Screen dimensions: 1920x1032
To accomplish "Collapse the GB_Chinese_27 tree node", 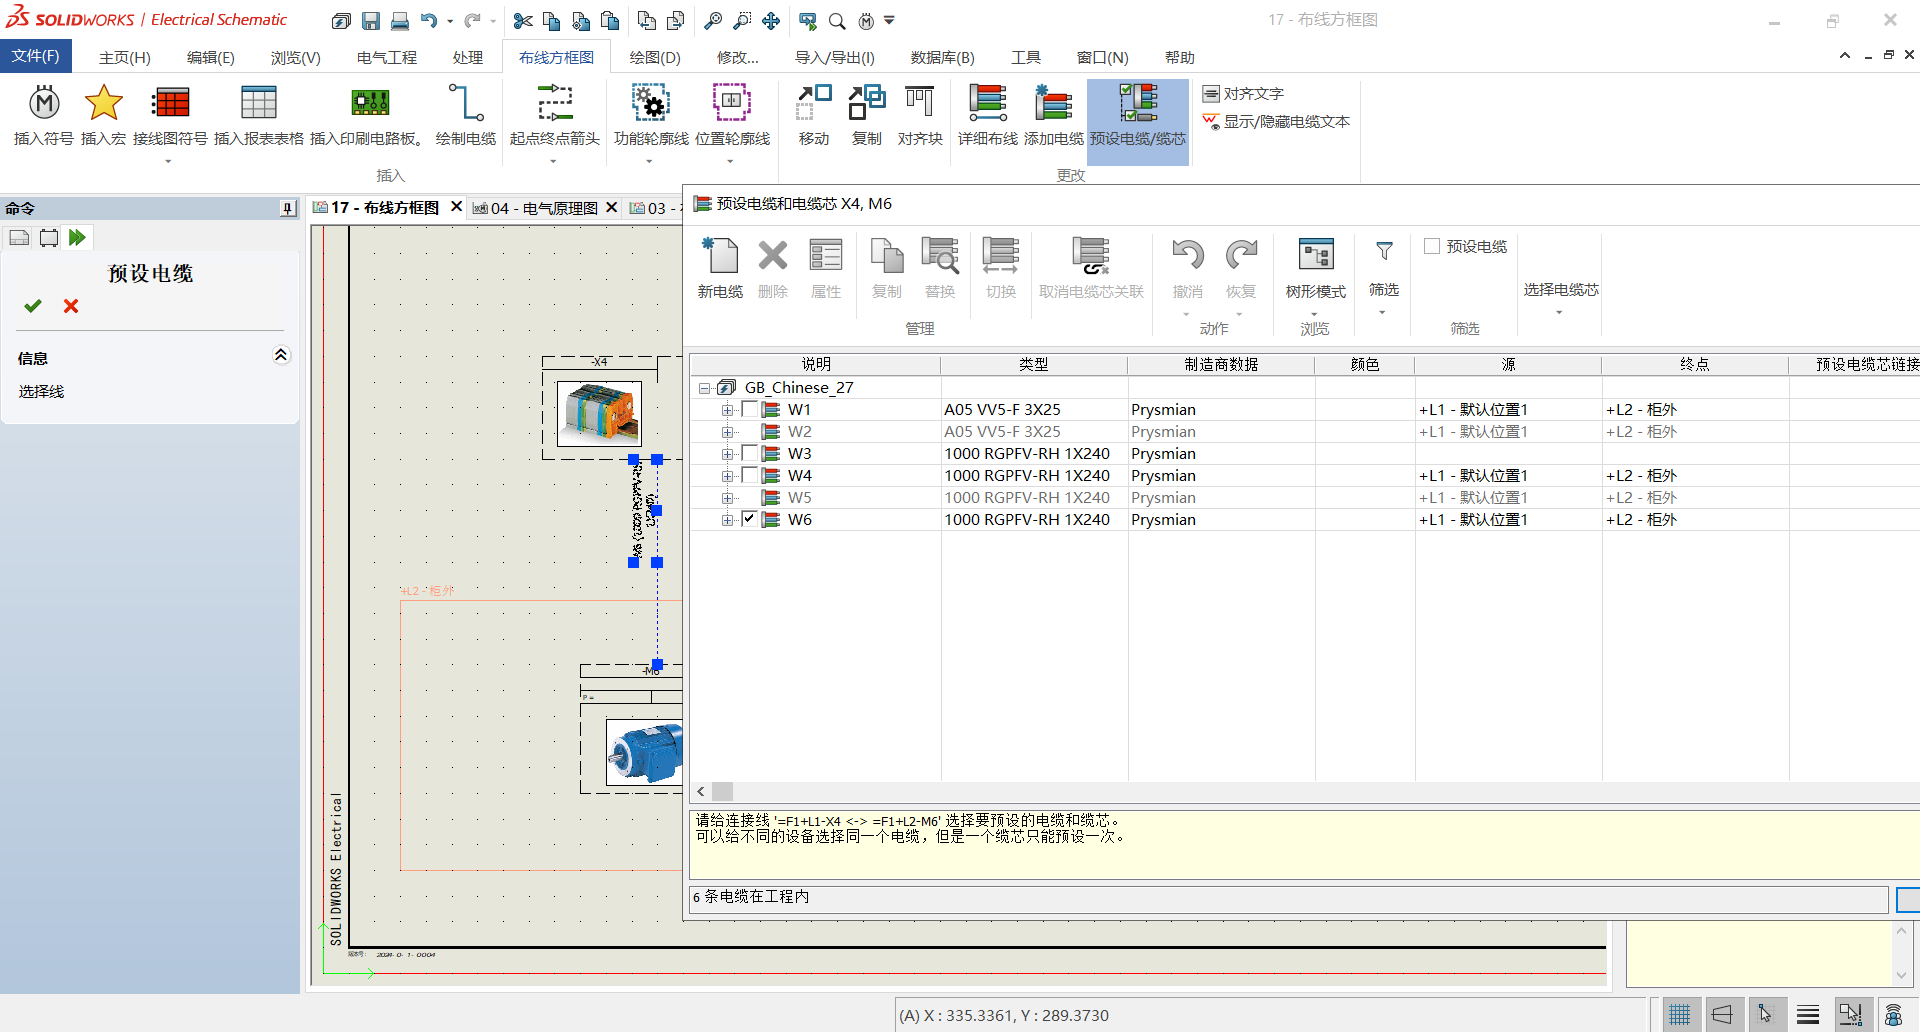I will (x=705, y=388).
